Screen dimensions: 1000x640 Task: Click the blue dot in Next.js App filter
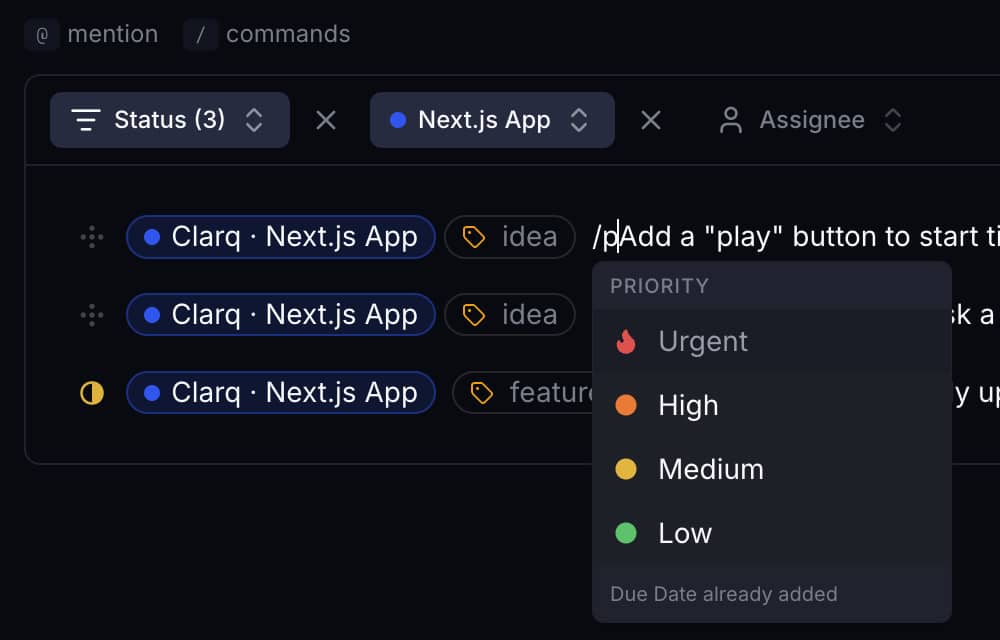pyautogui.click(x=399, y=119)
